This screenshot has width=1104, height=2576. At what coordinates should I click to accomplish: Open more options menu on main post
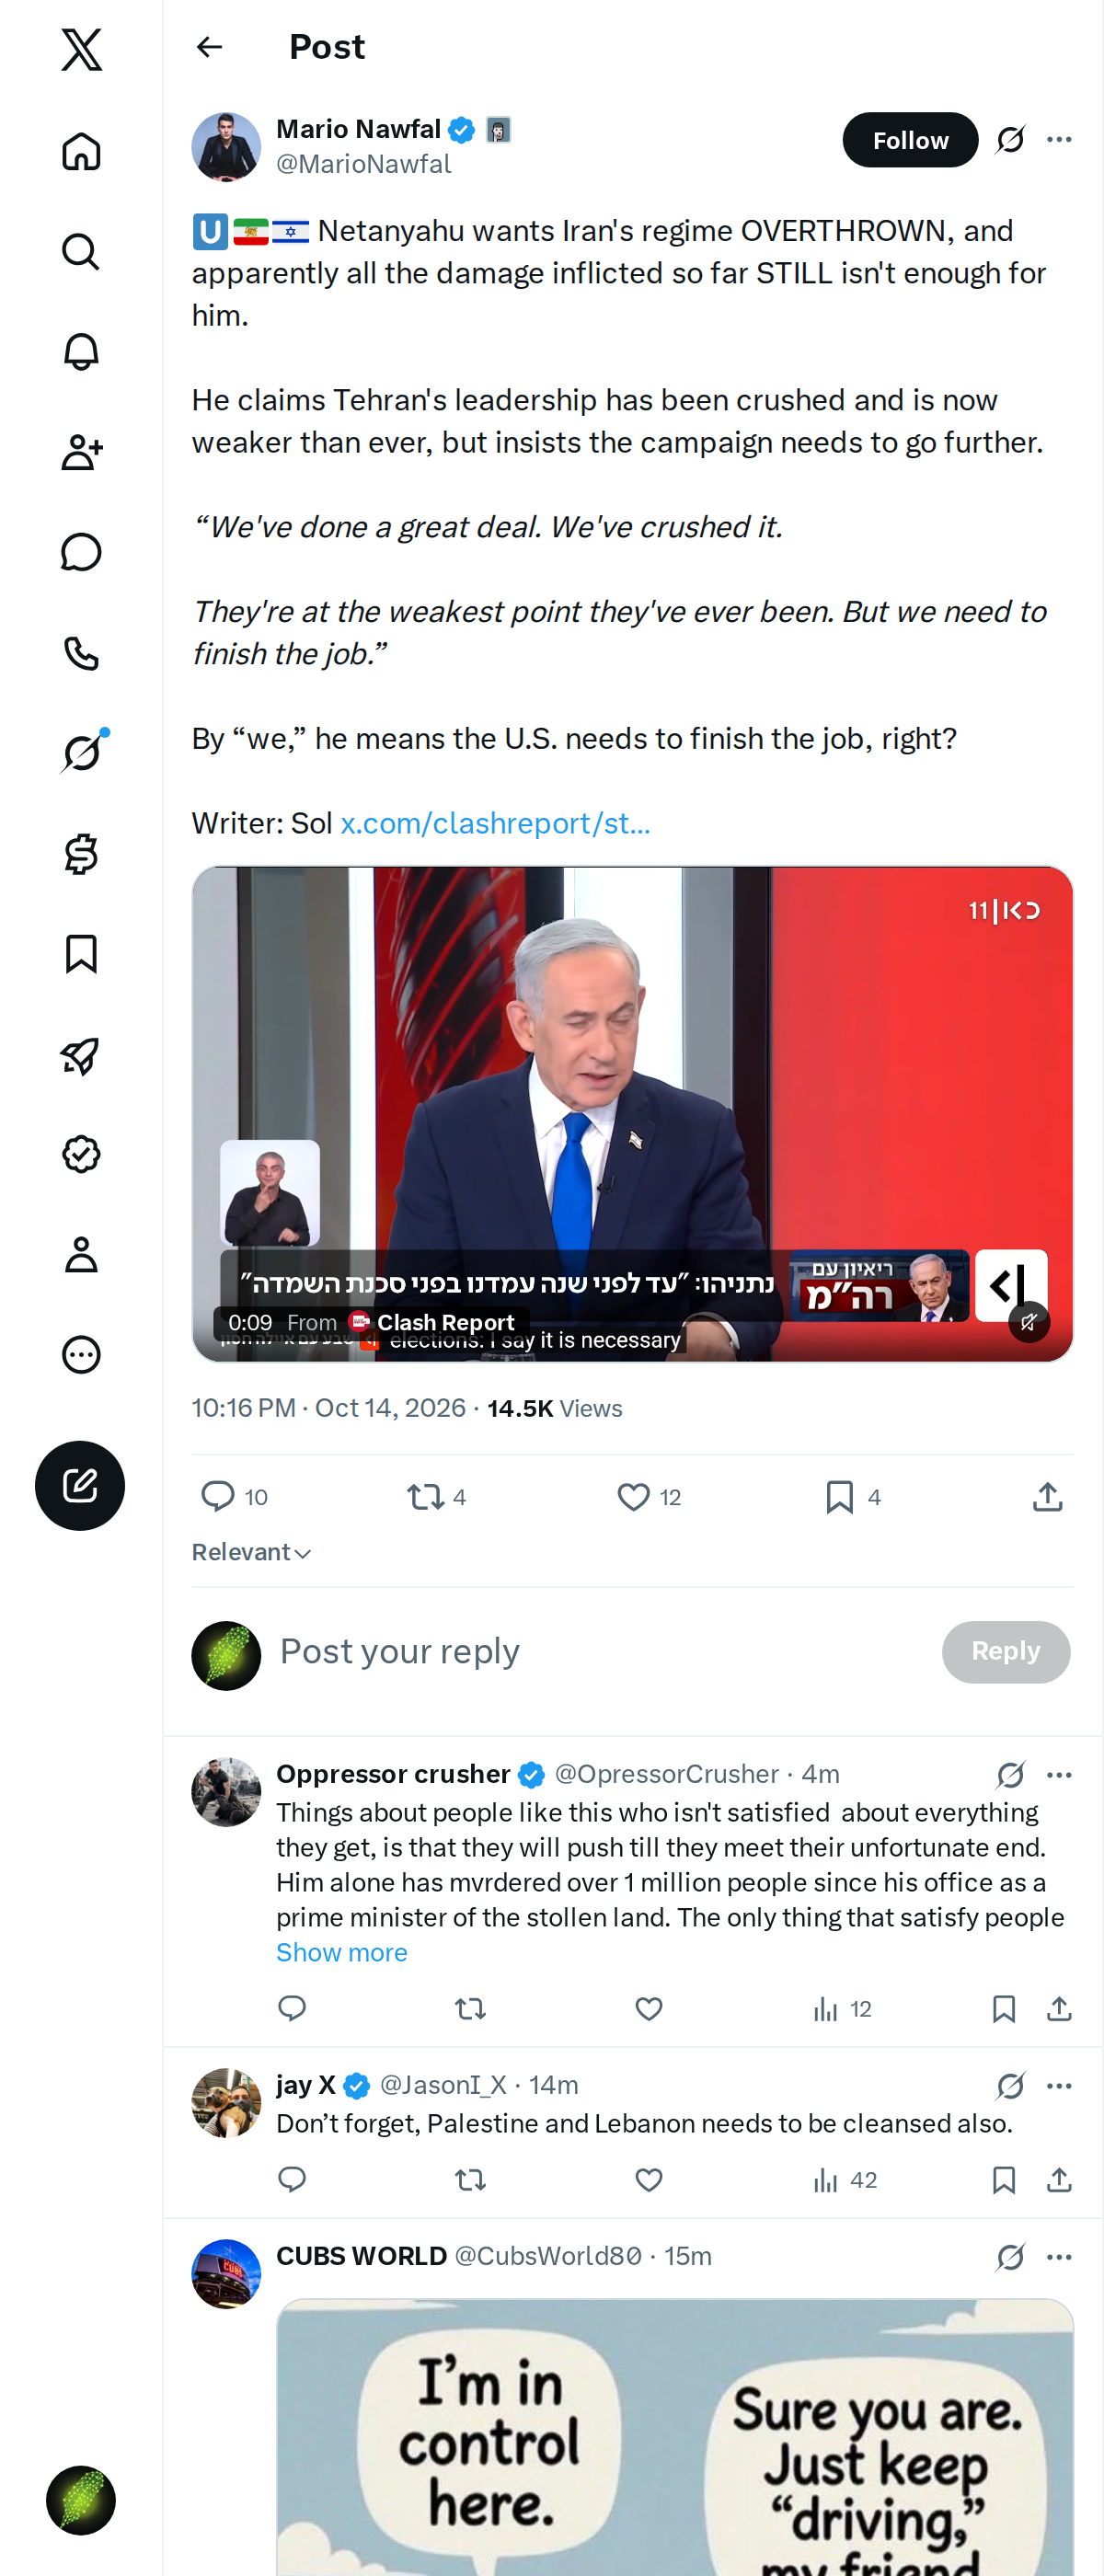(1059, 140)
